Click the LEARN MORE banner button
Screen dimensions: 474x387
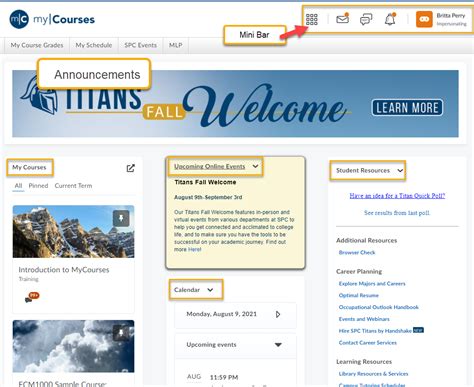407,108
